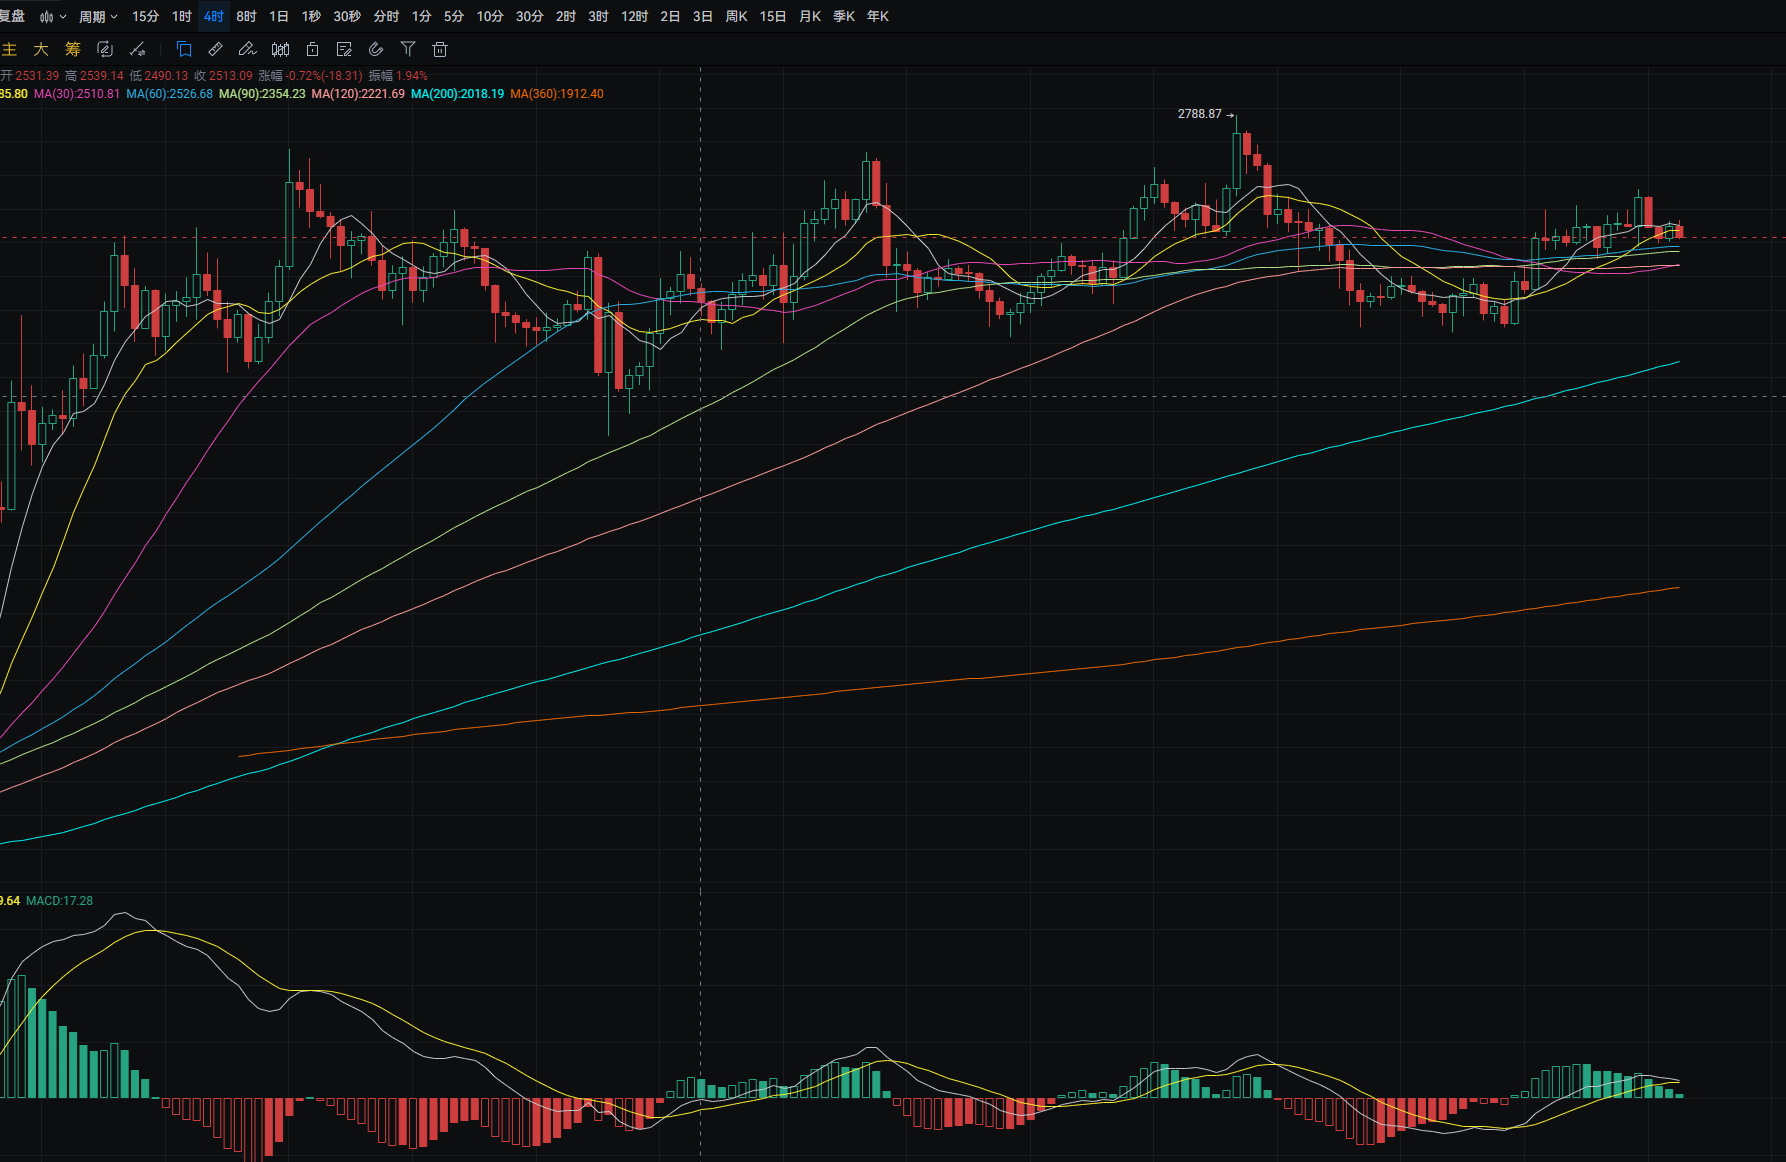Switch to the 1时 timeframe
Image resolution: width=1786 pixels, height=1162 pixels.
181,17
